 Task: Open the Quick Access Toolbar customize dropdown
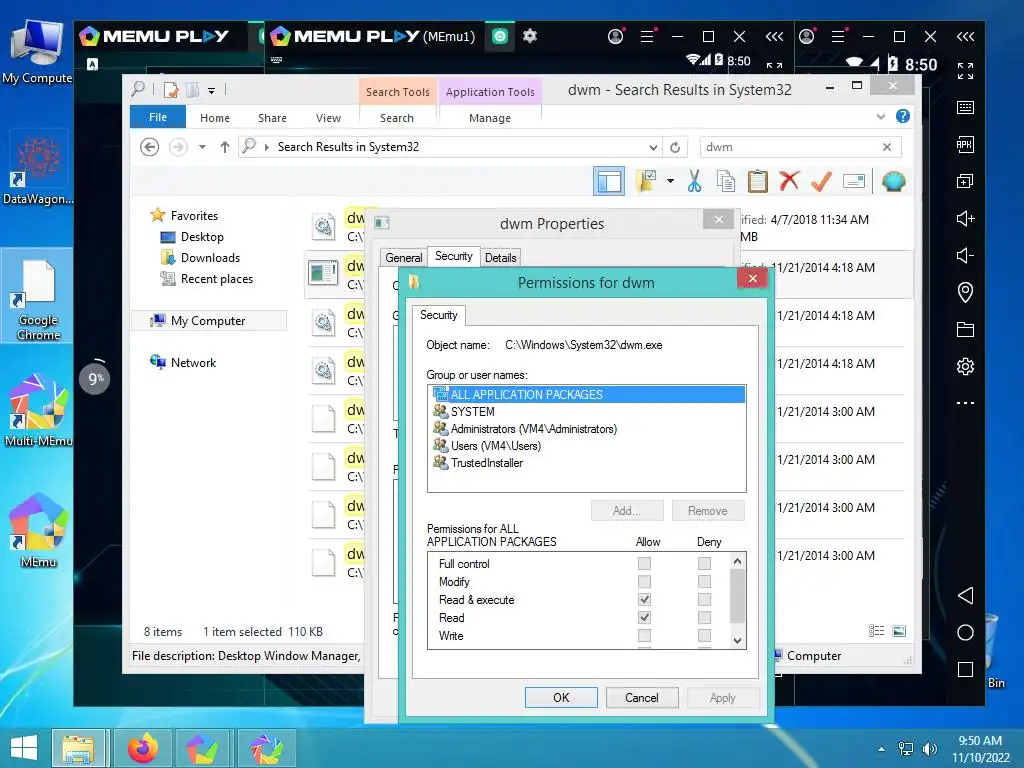point(212,91)
